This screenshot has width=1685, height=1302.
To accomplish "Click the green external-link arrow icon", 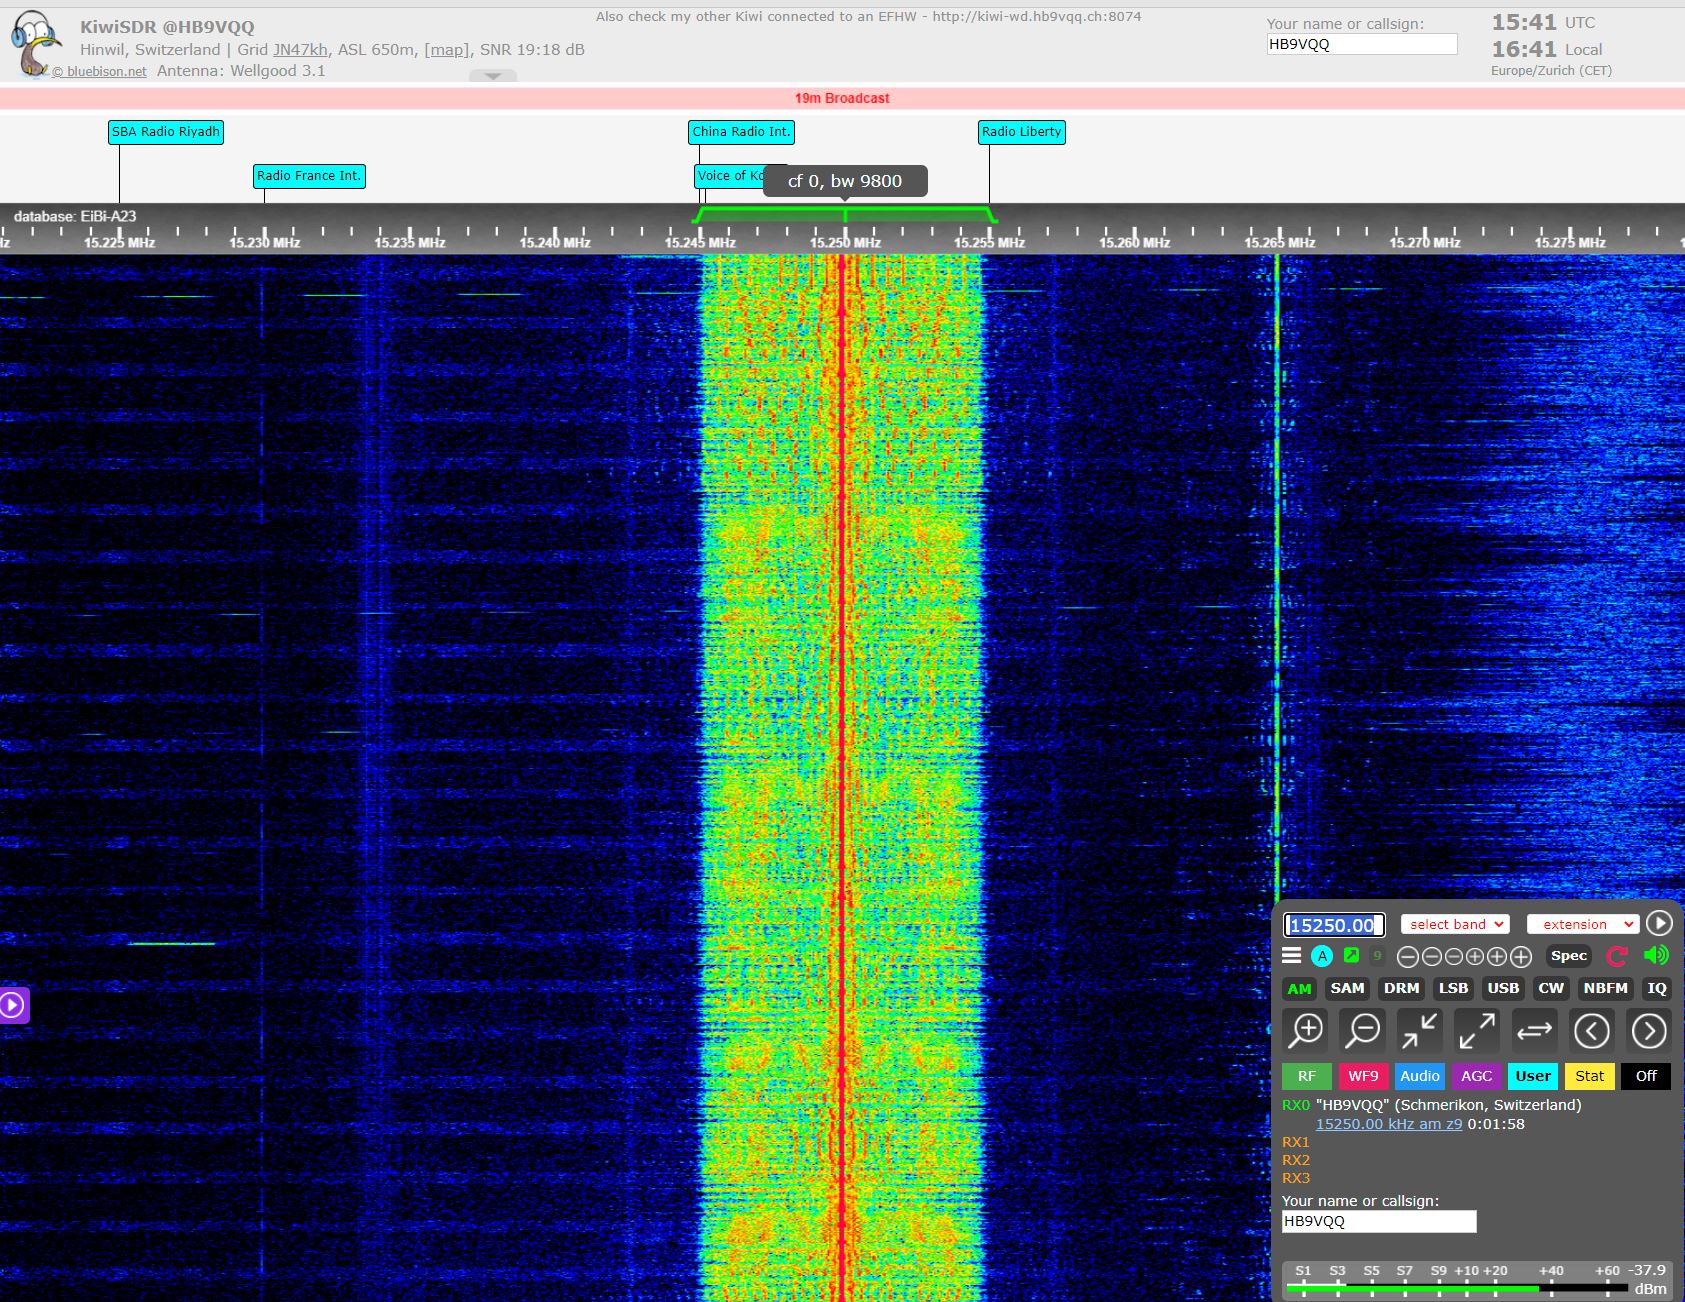I will coord(1351,955).
